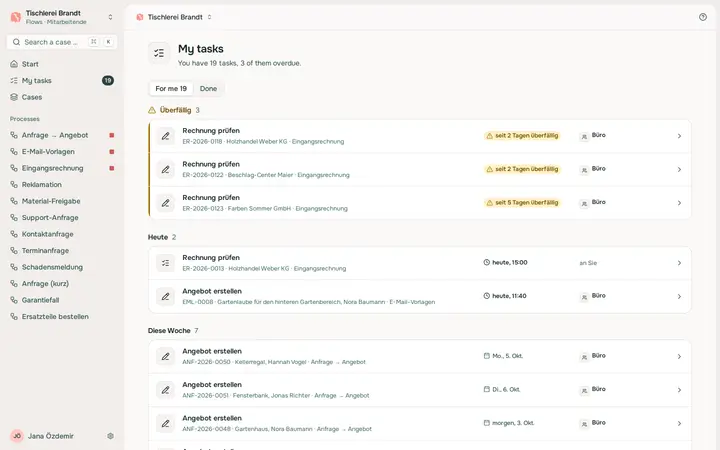Open the Material-Freigabe process

point(62,201)
